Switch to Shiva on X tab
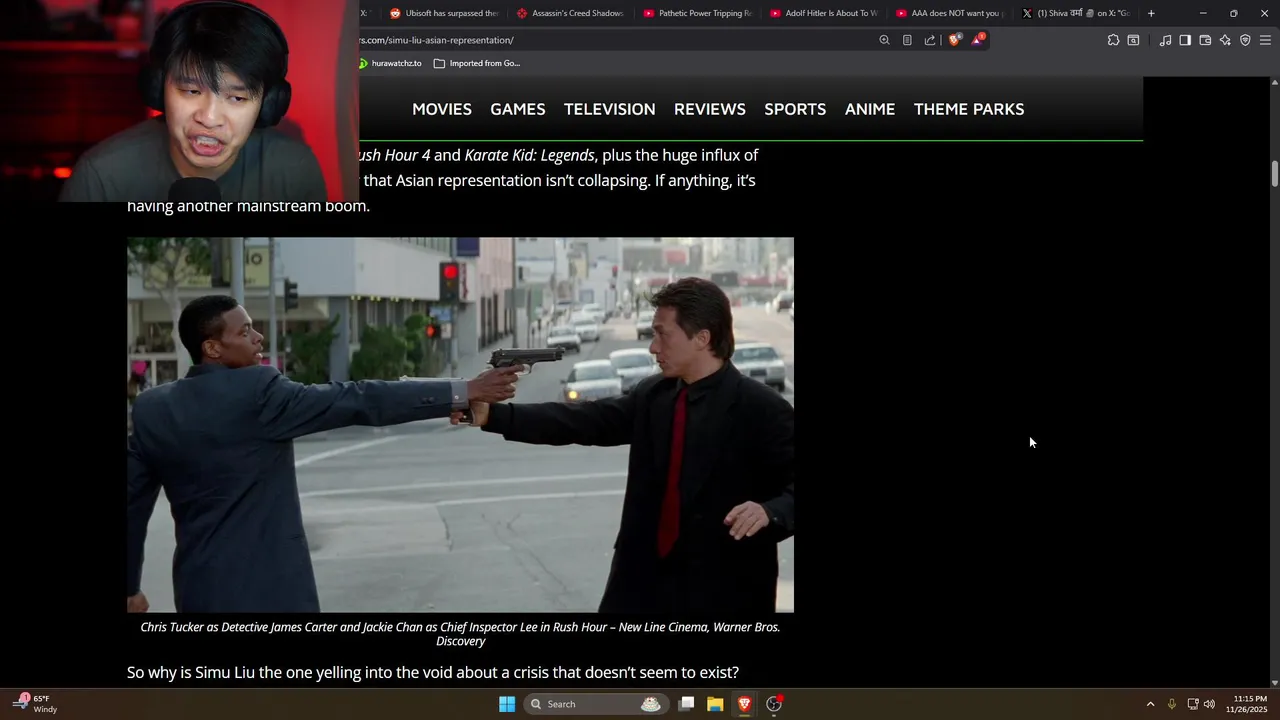1280x720 pixels. pos(1076,13)
